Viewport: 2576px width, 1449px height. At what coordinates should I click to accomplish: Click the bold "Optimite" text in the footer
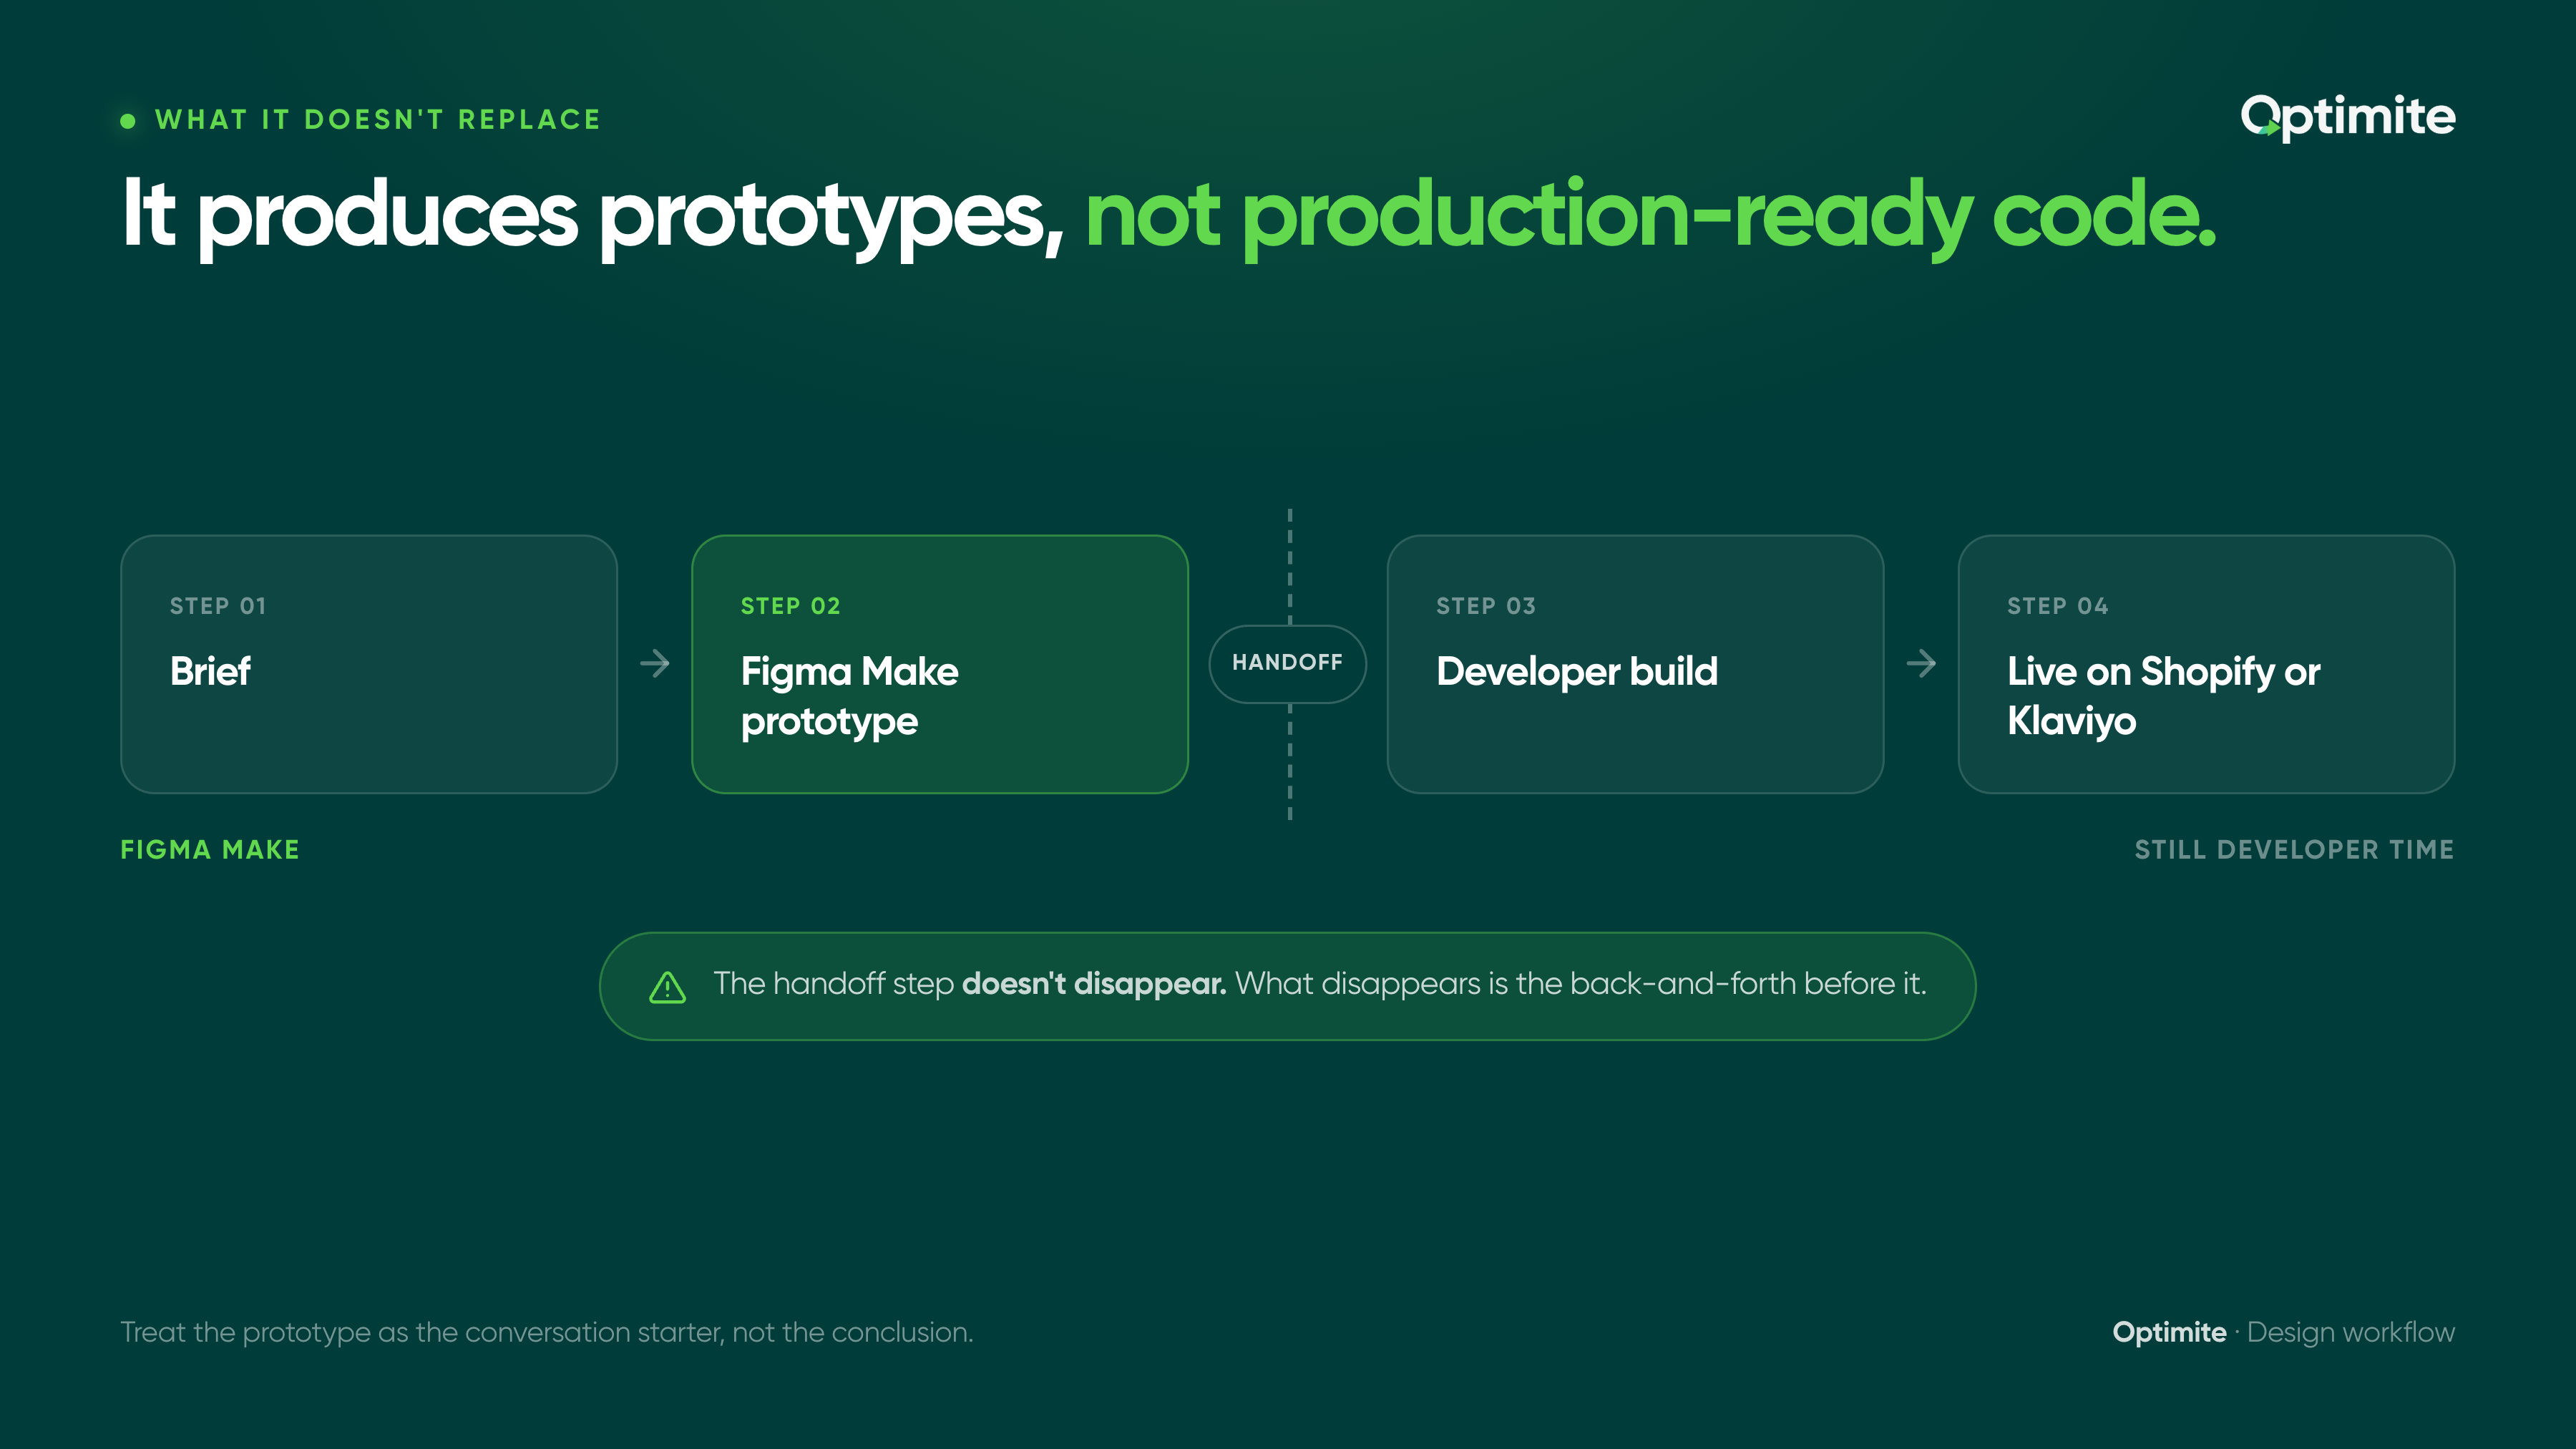[2169, 1333]
